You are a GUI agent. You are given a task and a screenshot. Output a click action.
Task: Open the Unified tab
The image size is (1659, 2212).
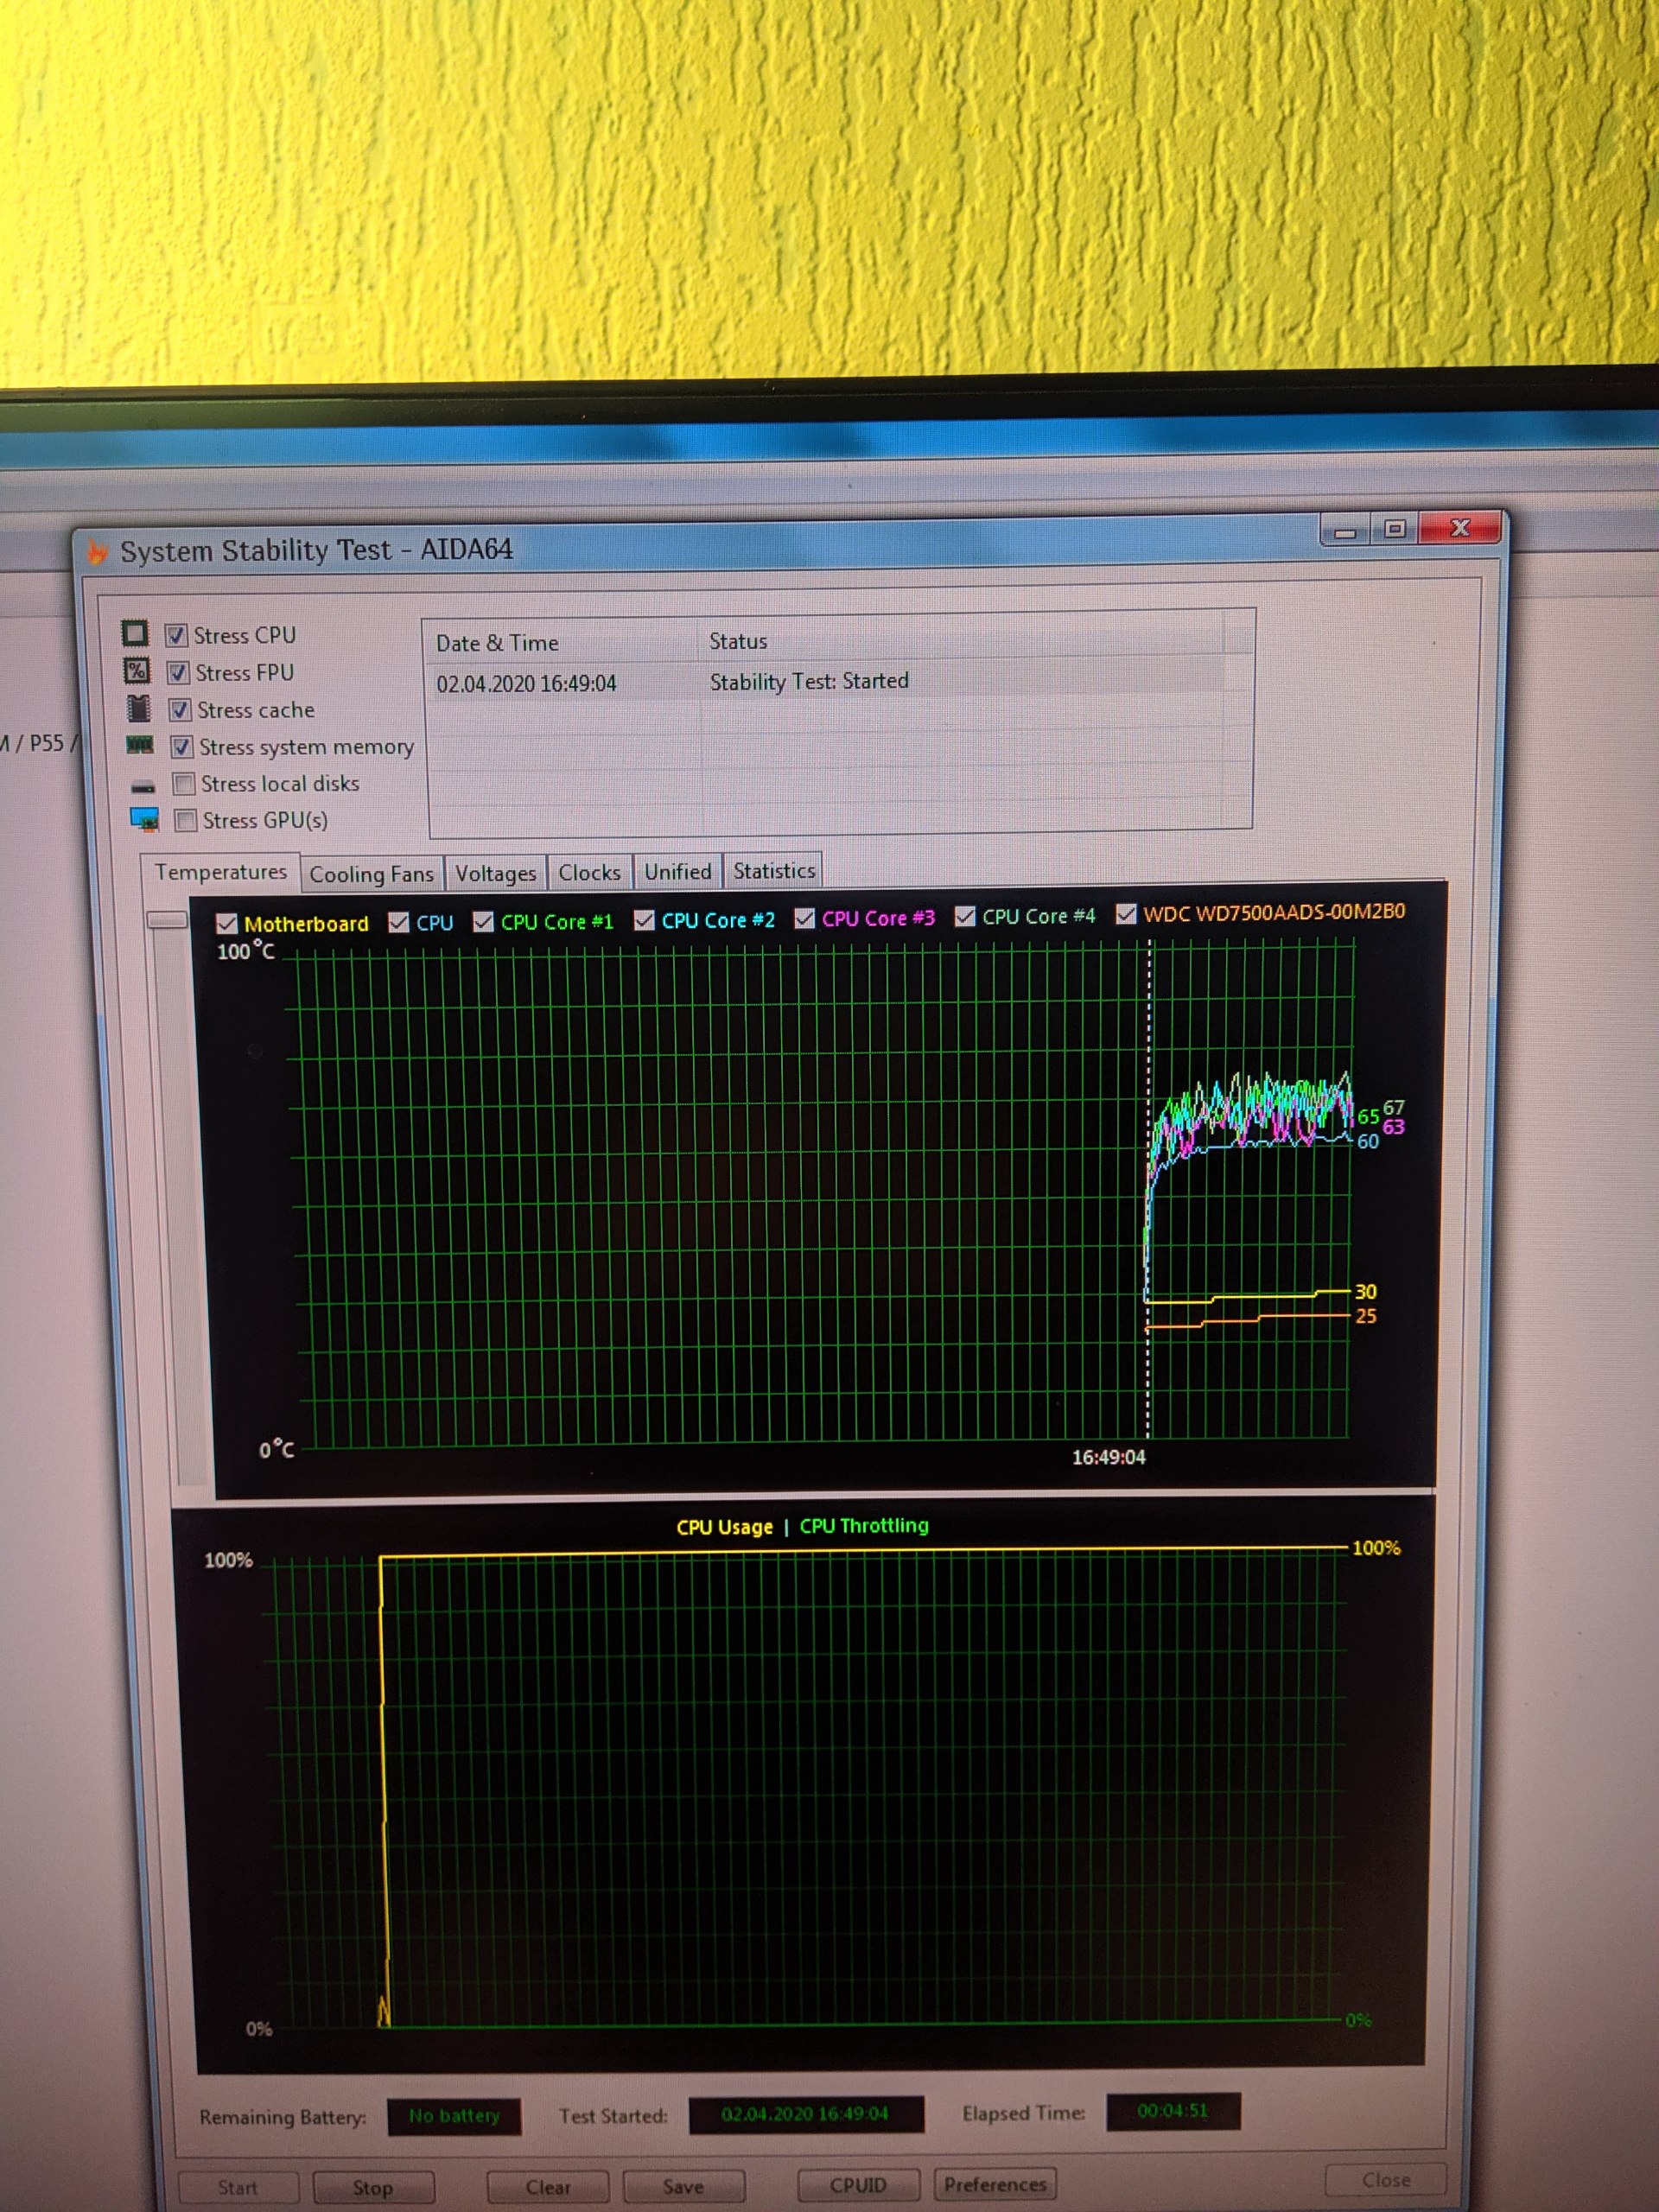pyautogui.click(x=677, y=871)
